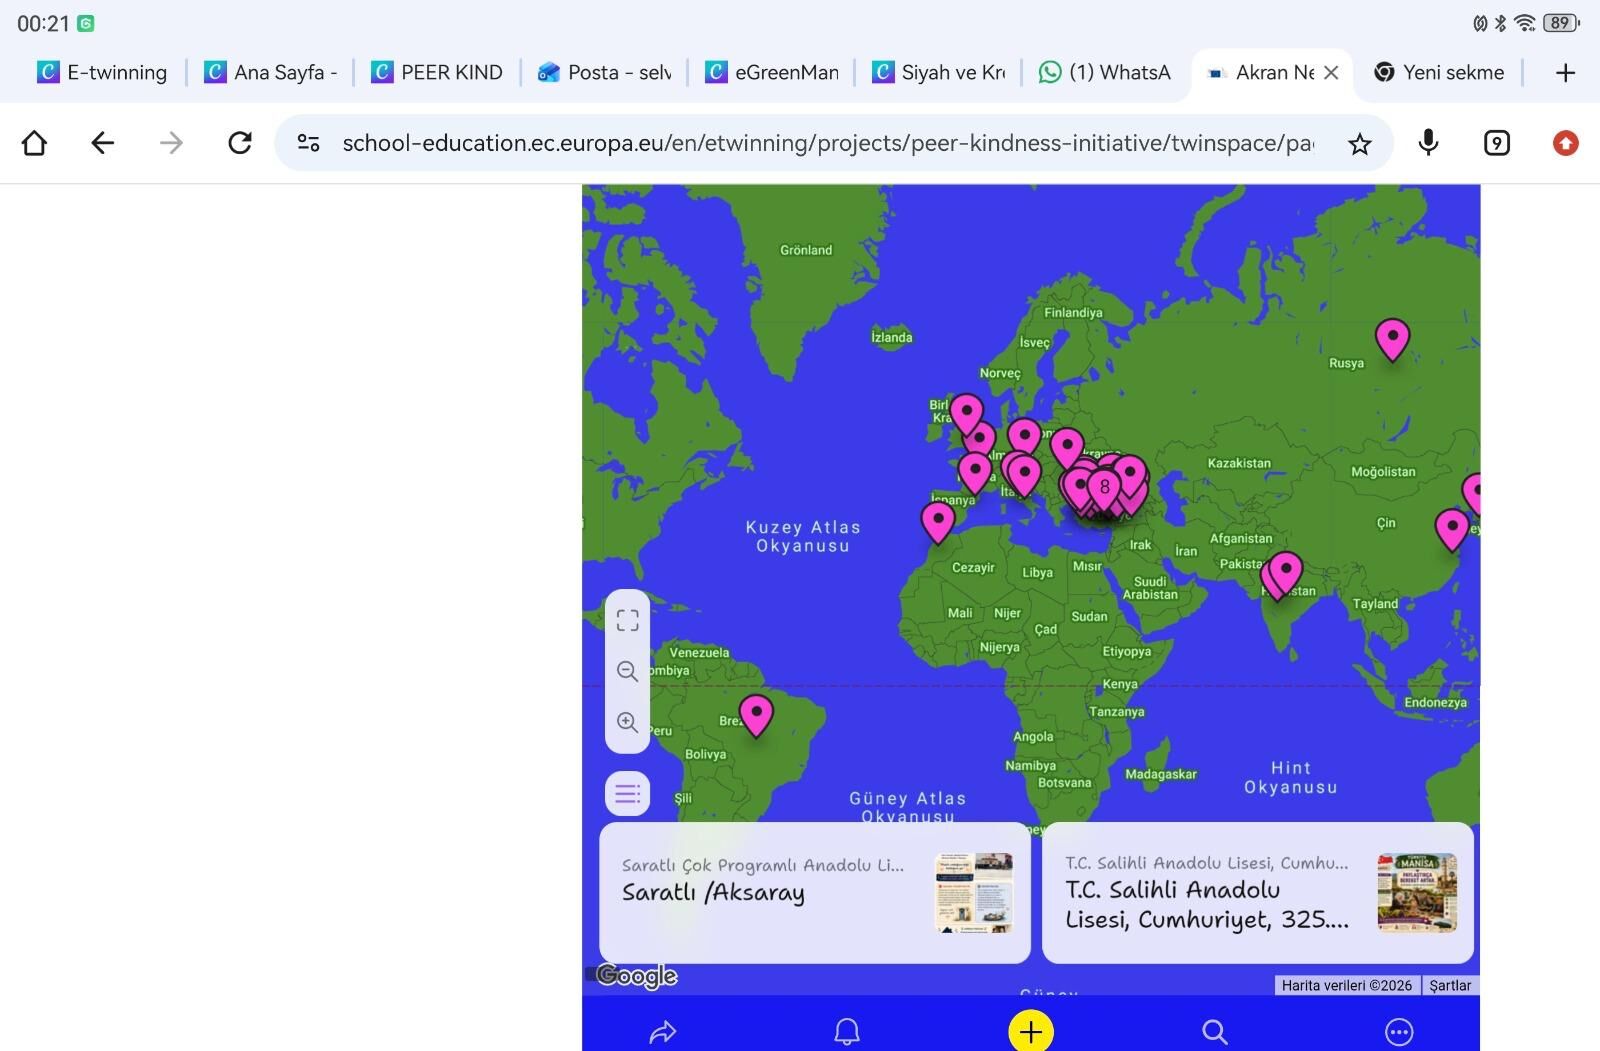Select the map pin in Brazil

(756, 716)
